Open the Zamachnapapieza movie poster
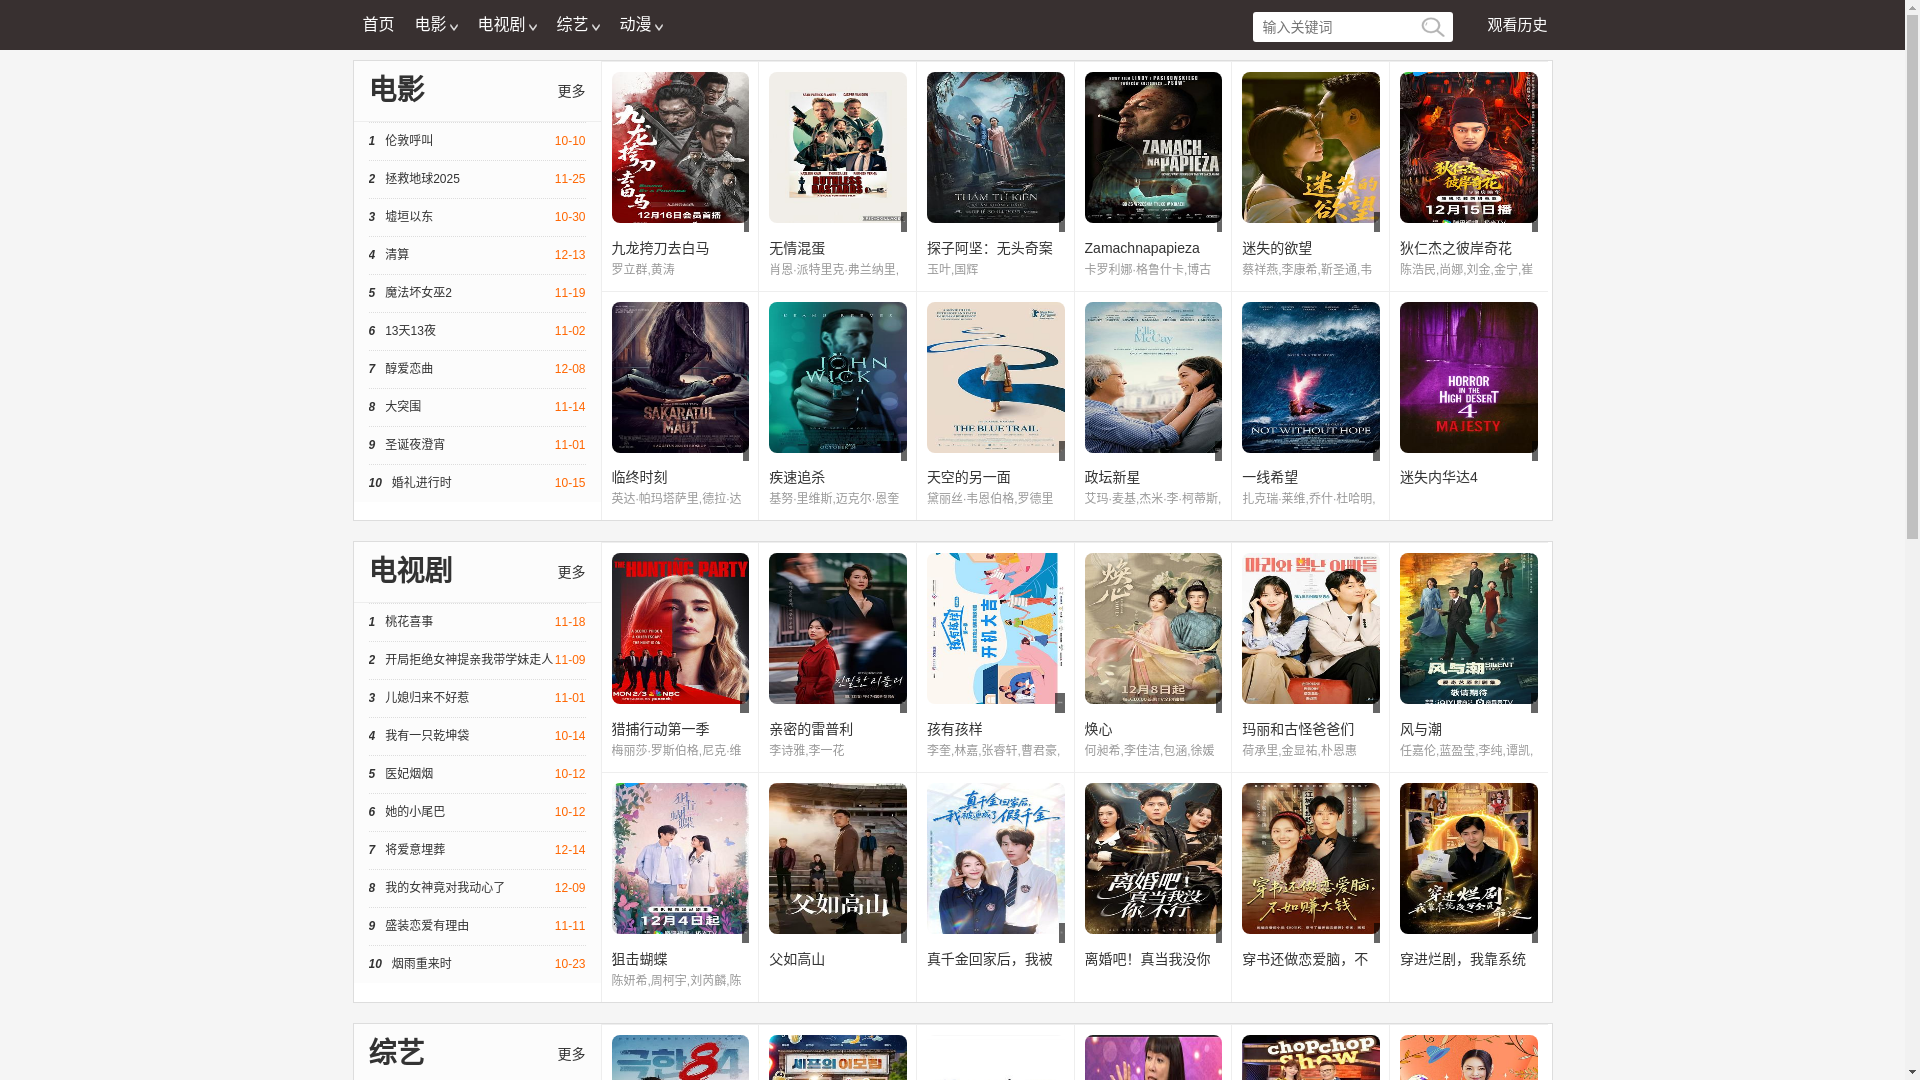Viewport: 1920px width, 1080px height. coord(1152,147)
